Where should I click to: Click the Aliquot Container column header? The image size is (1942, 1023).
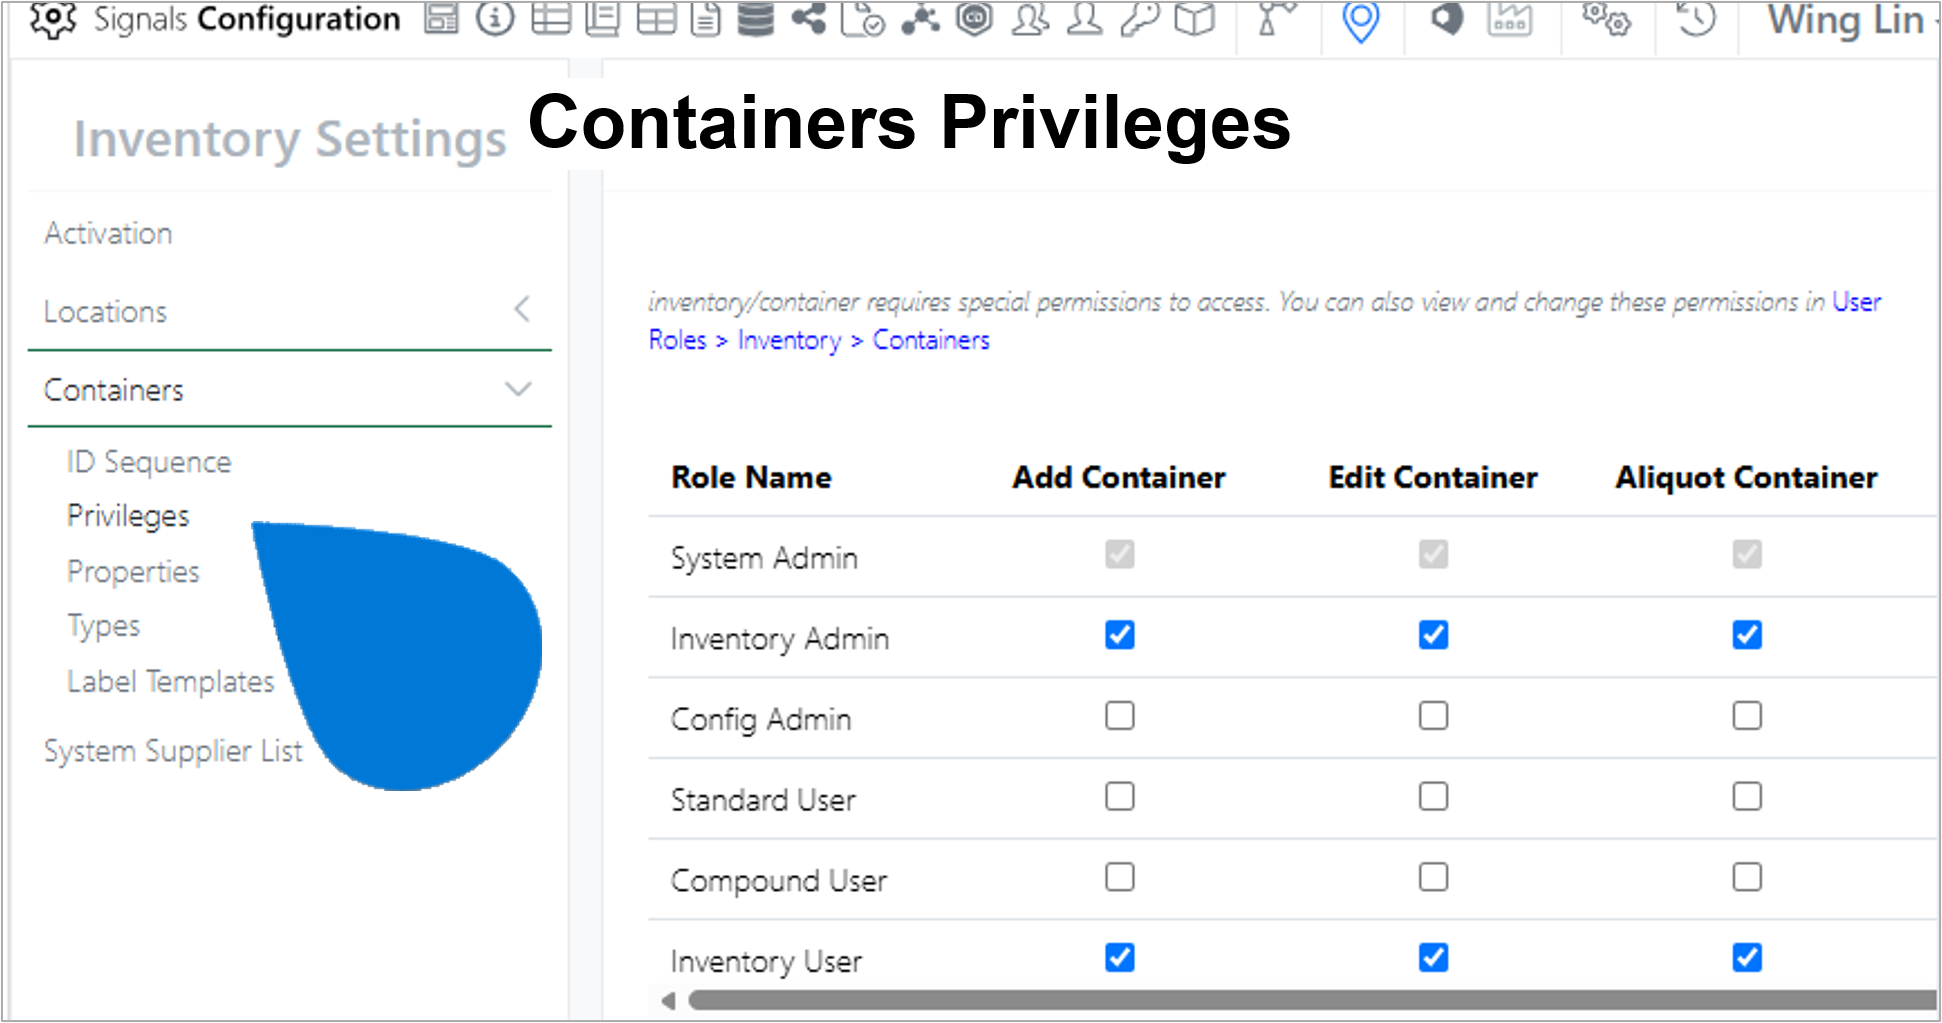coord(1747,478)
